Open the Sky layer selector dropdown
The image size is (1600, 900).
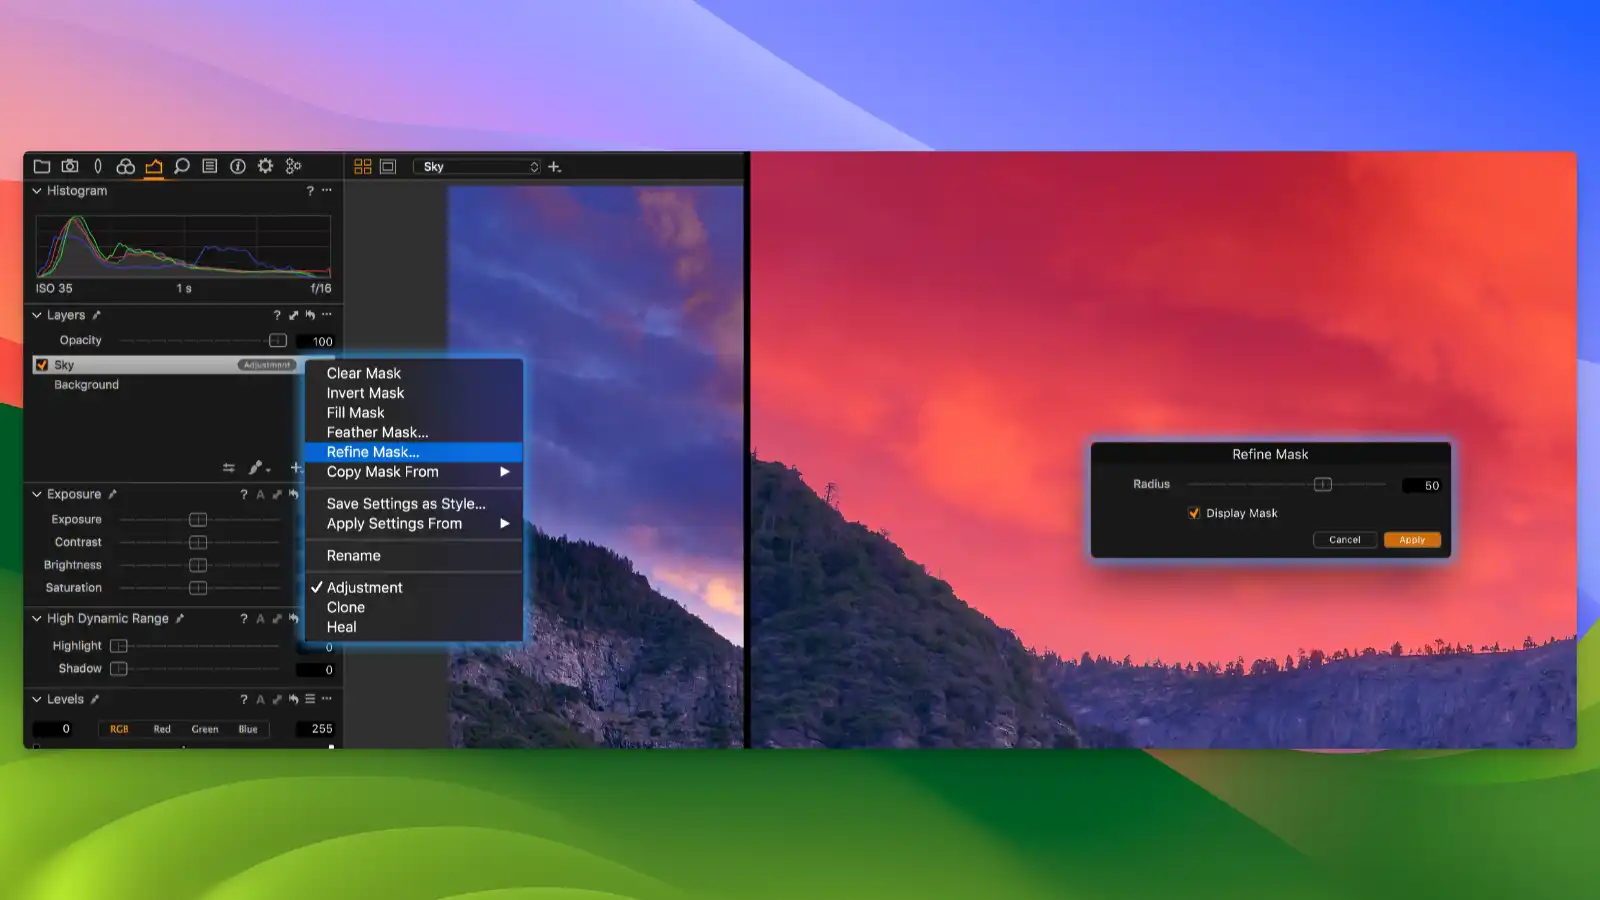[x=480, y=167]
